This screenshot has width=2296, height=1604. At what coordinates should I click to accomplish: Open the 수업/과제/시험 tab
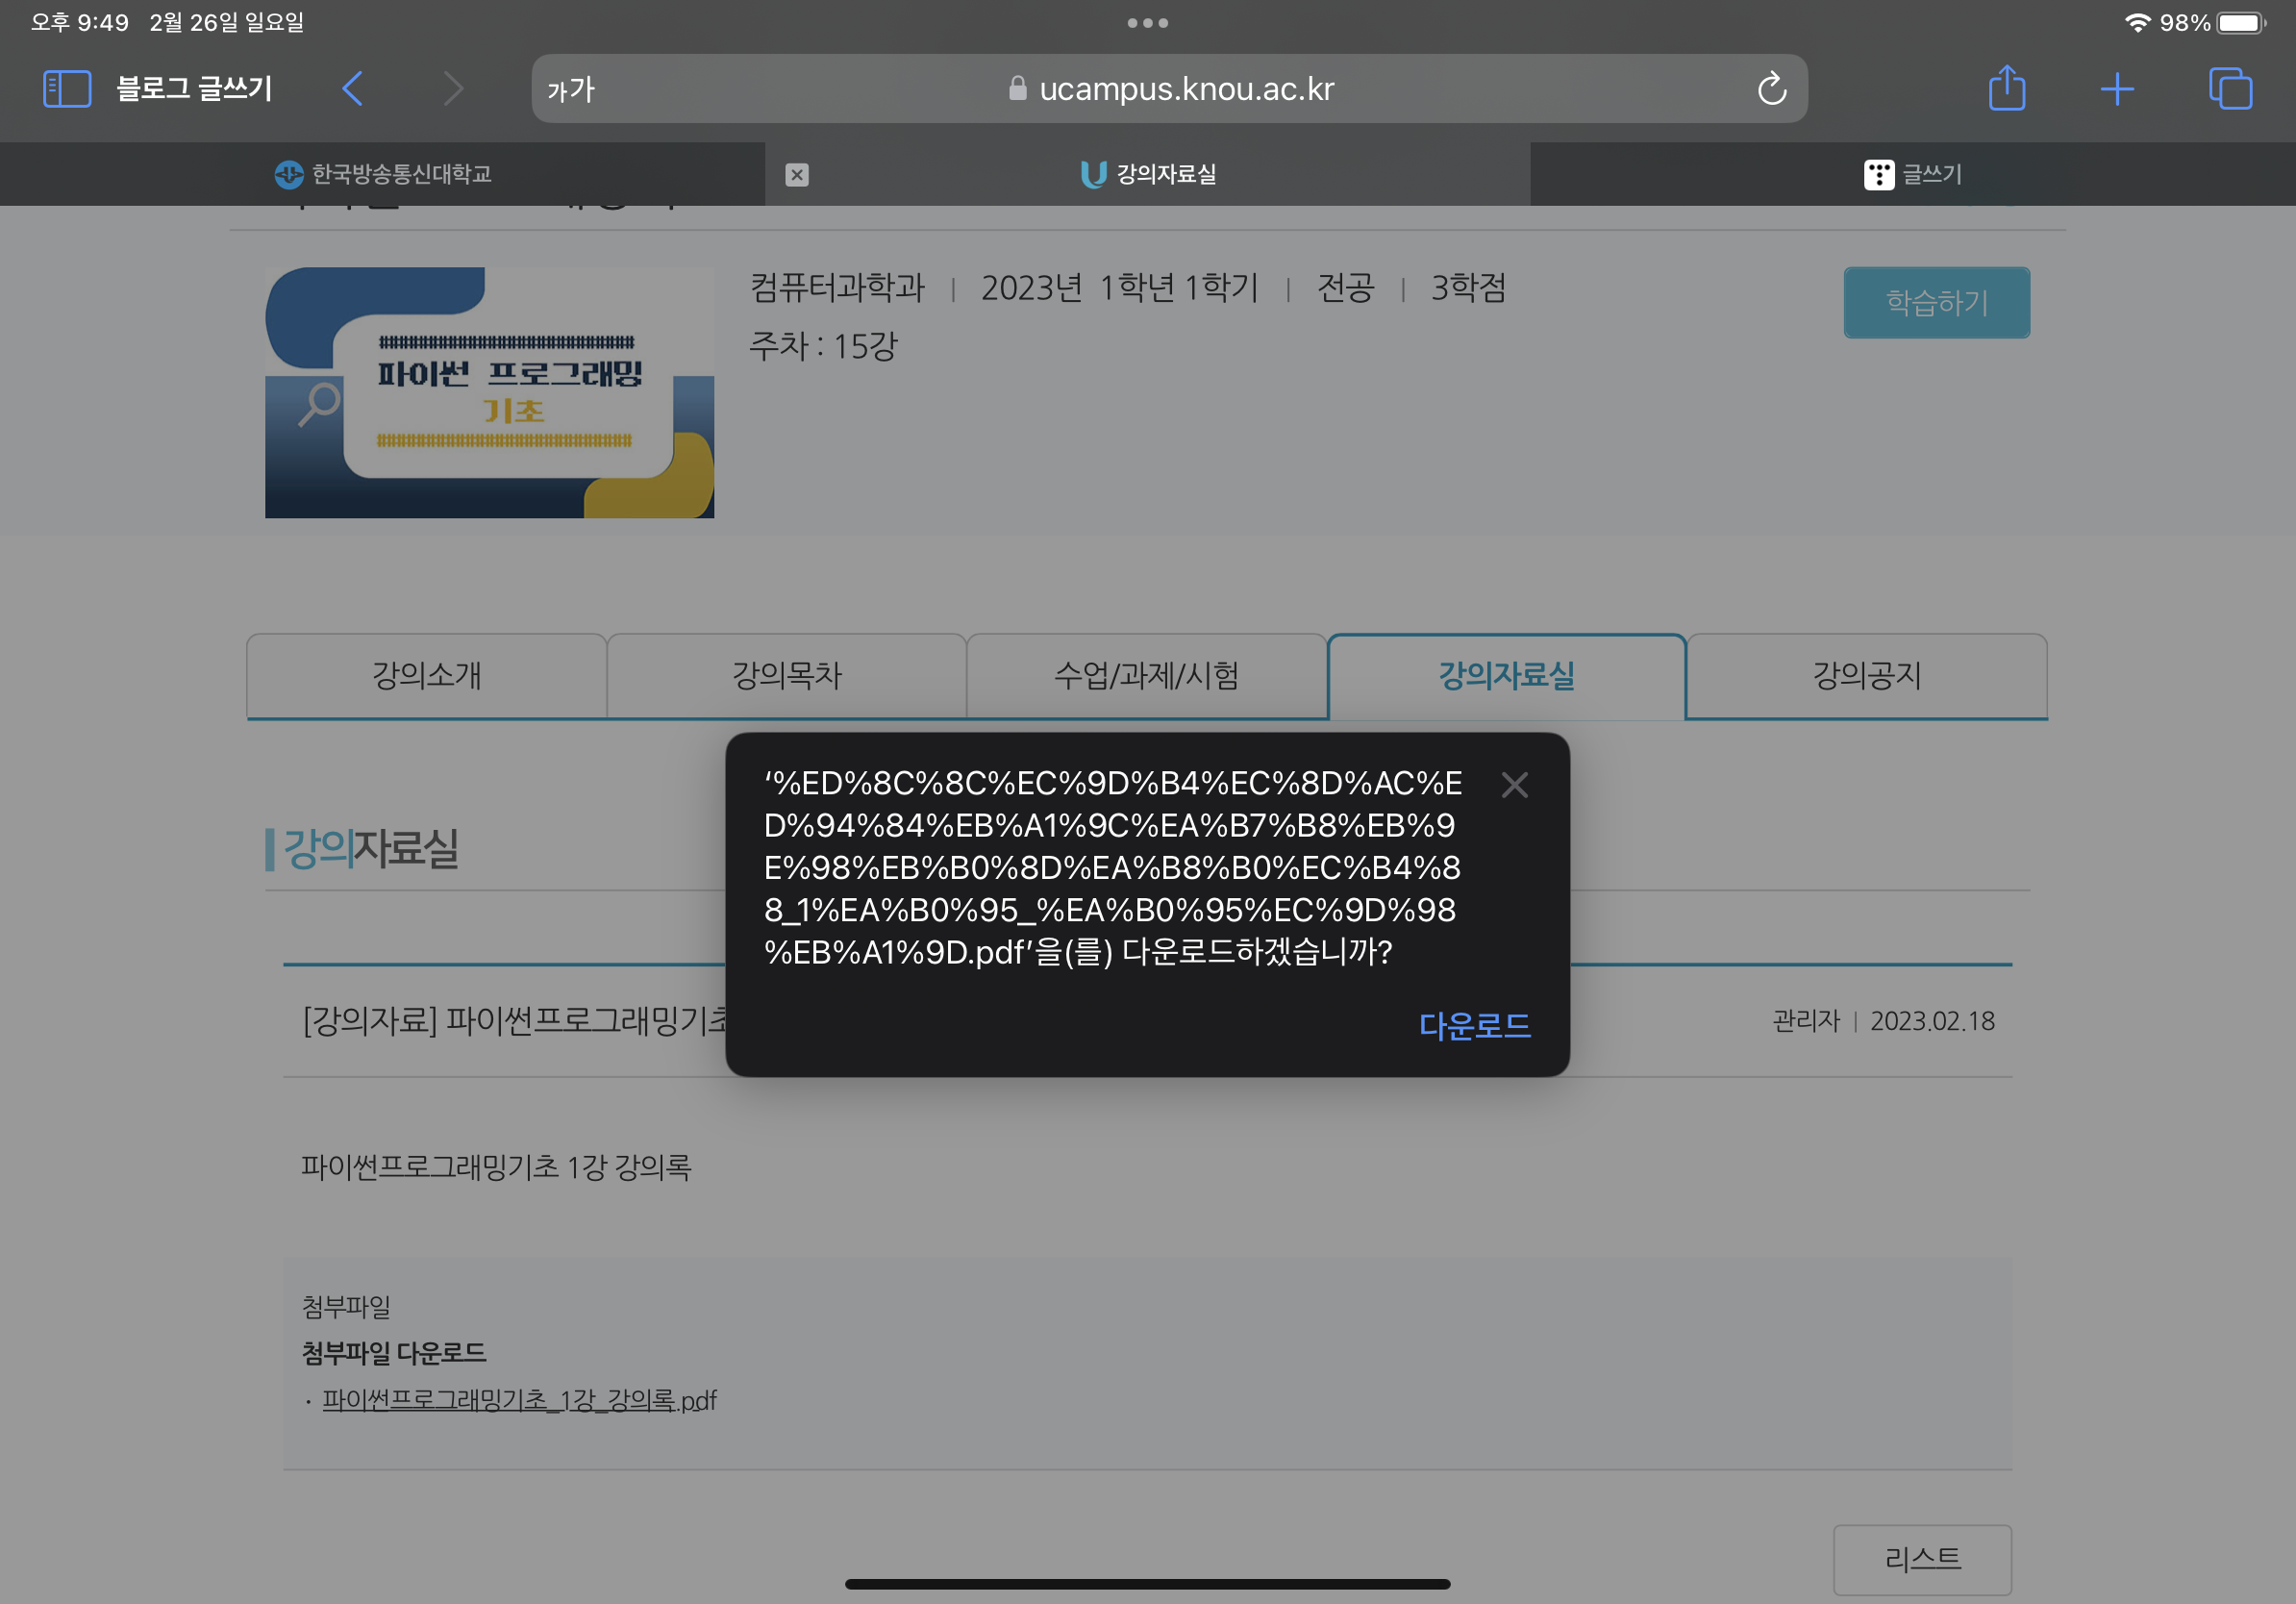(1146, 676)
